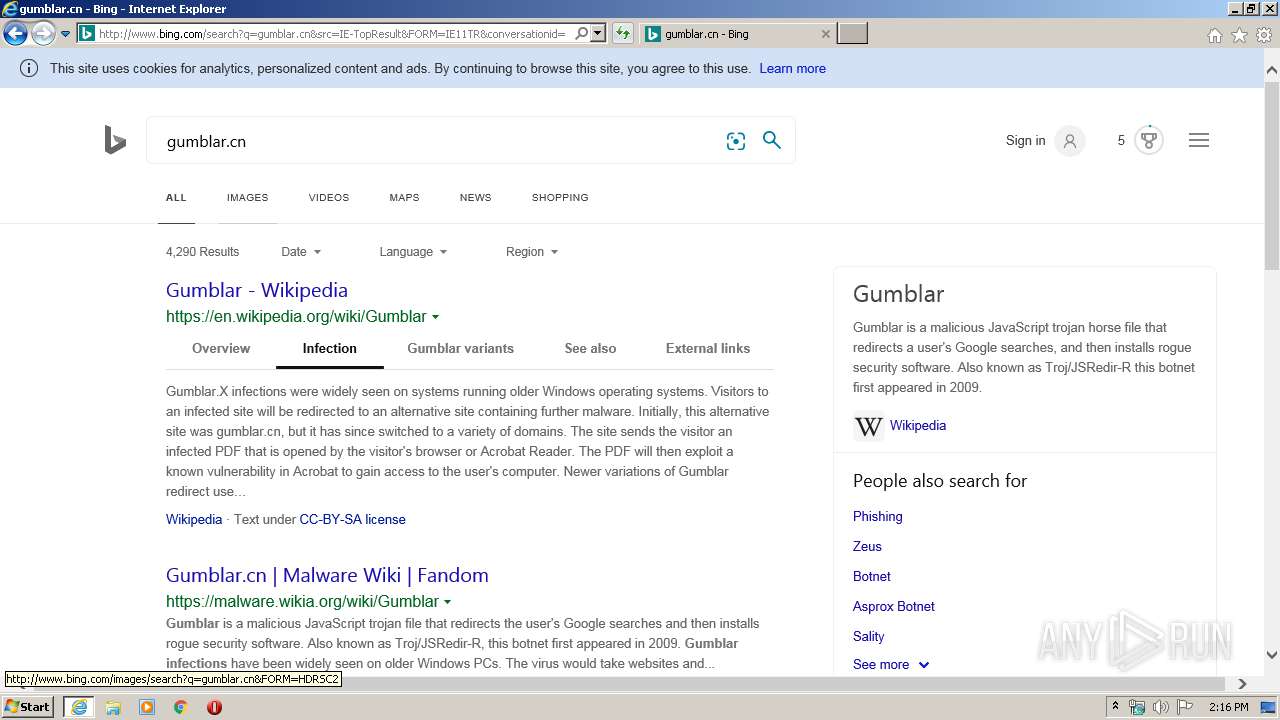Image resolution: width=1280 pixels, height=720 pixels.
Task: Click Asprox Botnet related search
Action: point(894,606)
